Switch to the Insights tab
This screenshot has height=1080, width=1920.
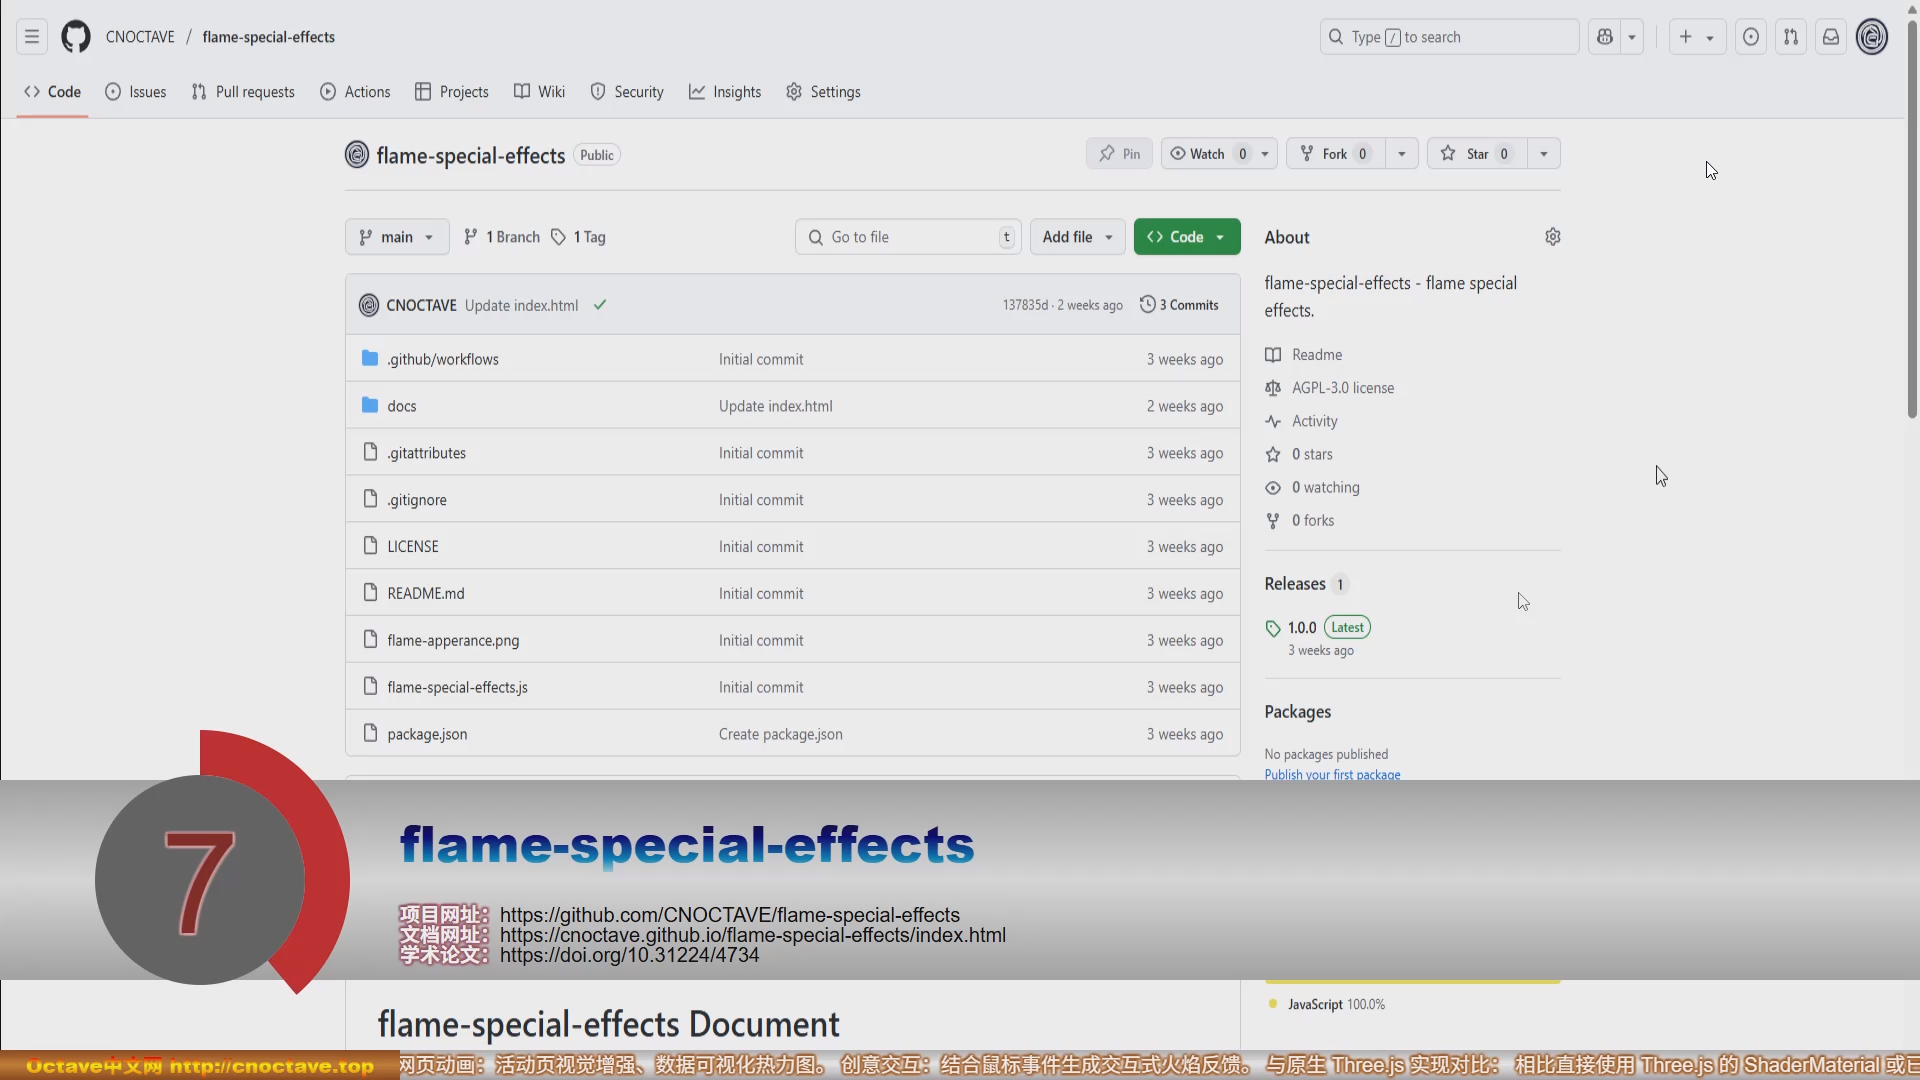(x=725, y=92)
